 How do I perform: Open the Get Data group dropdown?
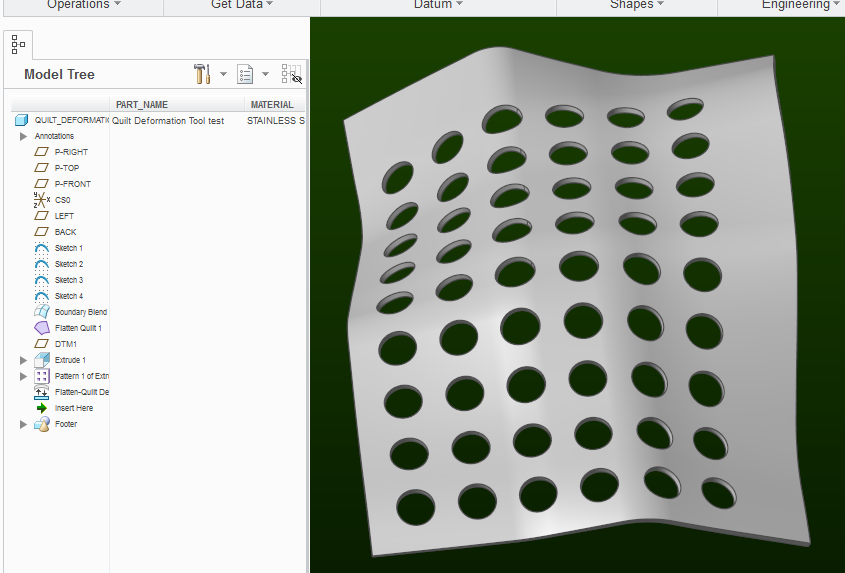point(242,5)
